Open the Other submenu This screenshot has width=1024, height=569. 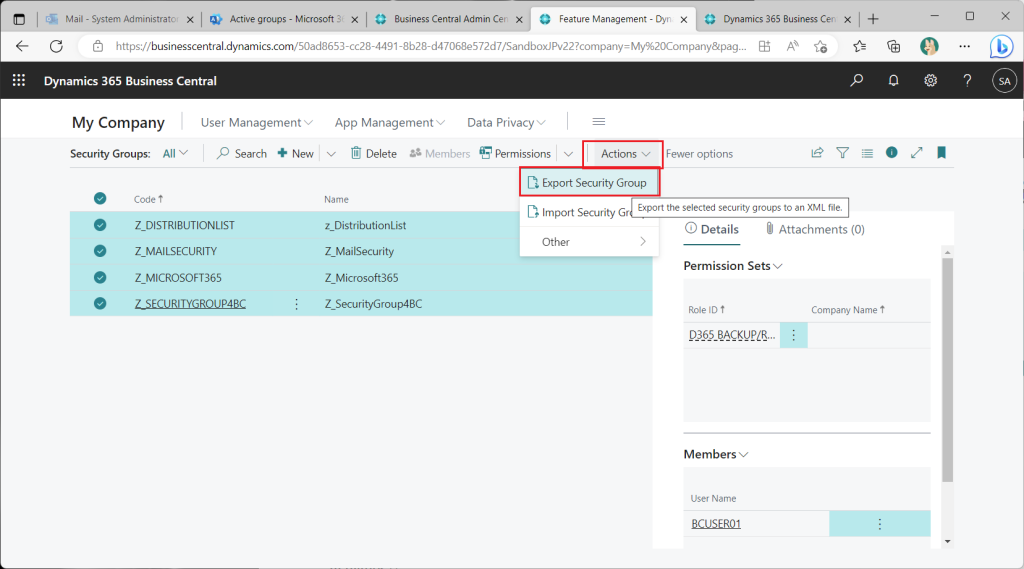[x=589, y=242]
